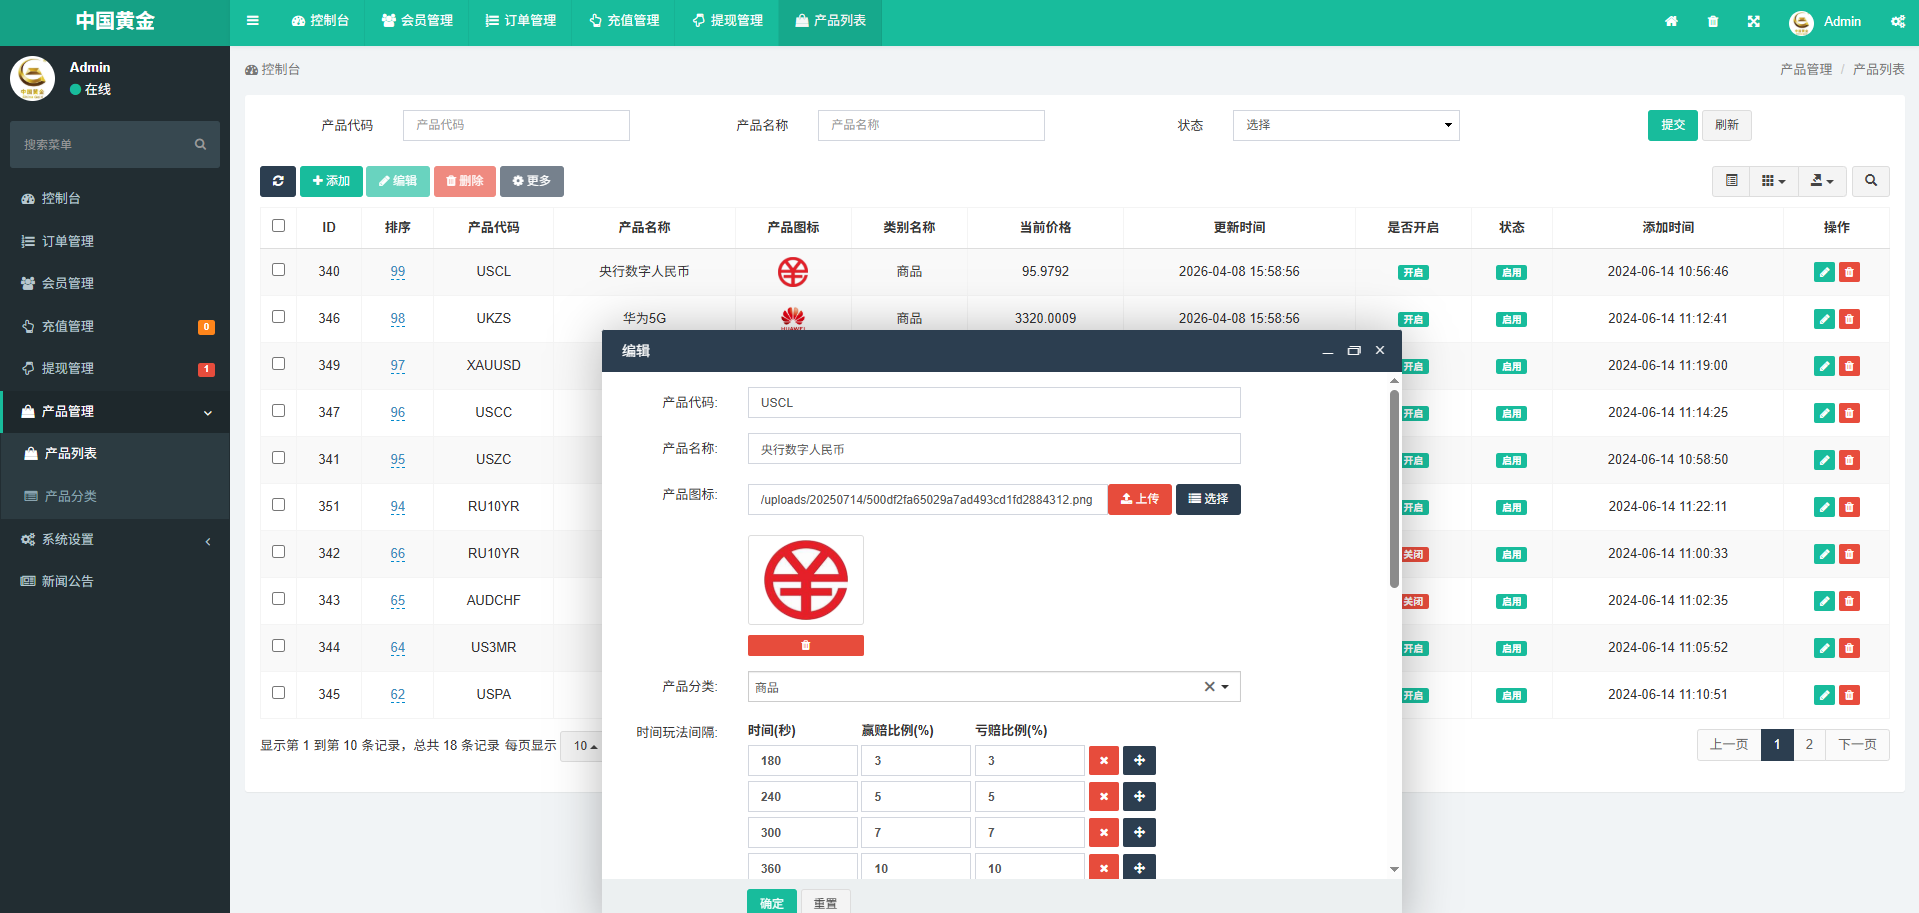Delete row 345 using trash icon
Viewport: 1919px width, 913px height.
coord(1849,695)
